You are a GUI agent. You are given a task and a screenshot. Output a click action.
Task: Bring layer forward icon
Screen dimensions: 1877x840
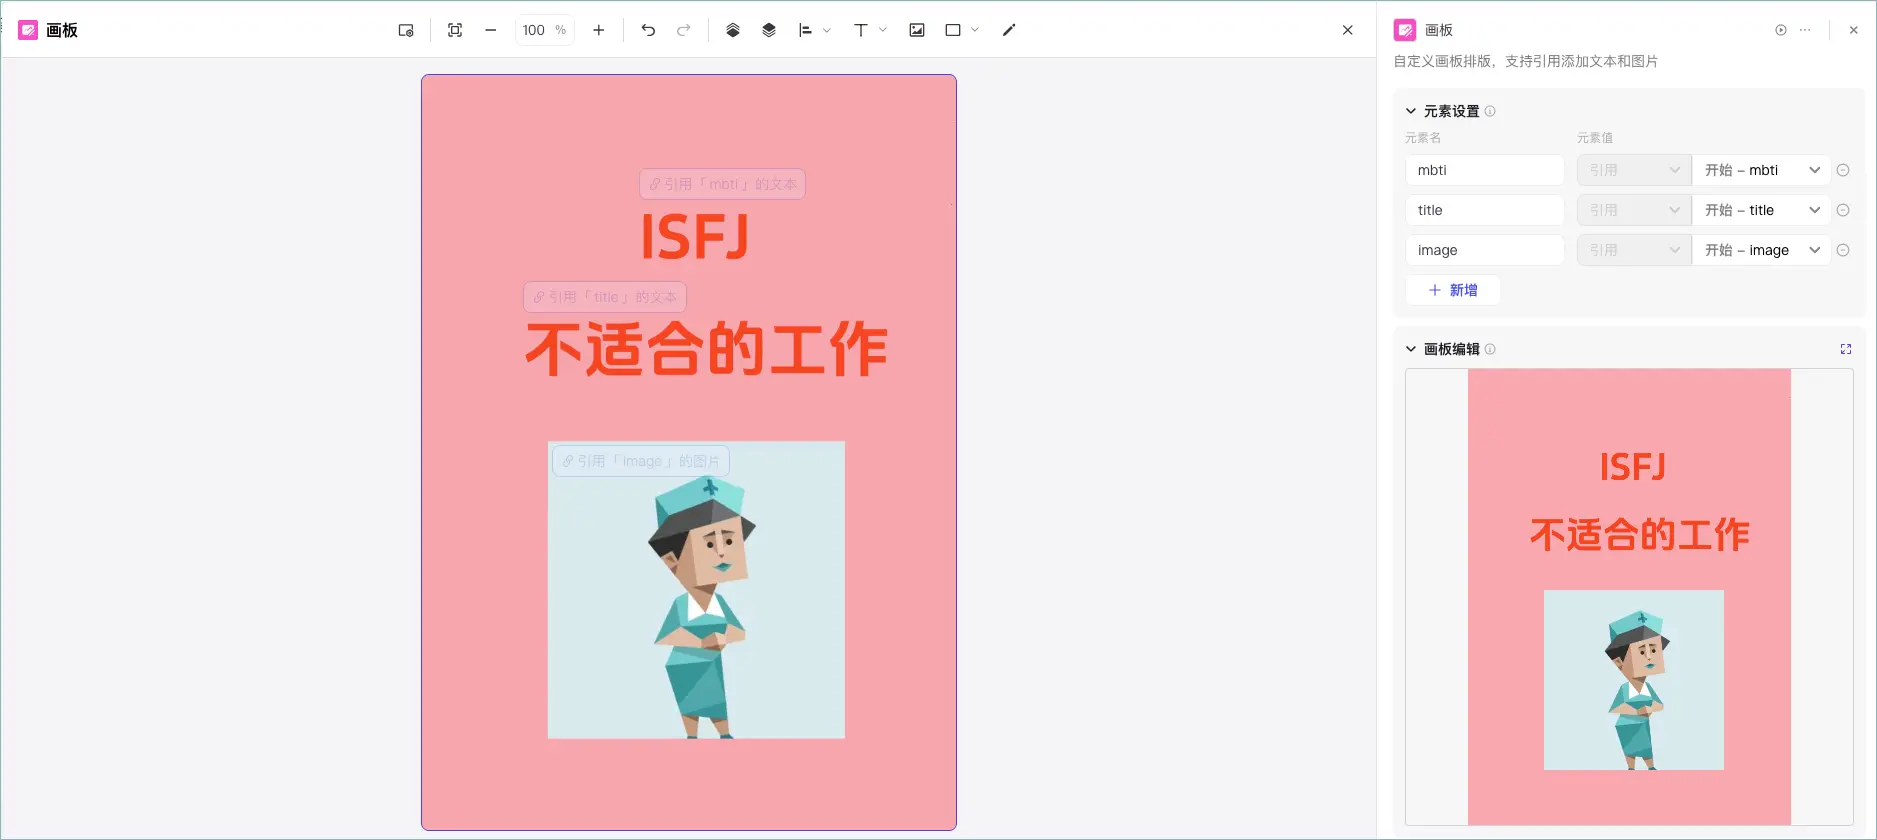[x=733, y=30]
